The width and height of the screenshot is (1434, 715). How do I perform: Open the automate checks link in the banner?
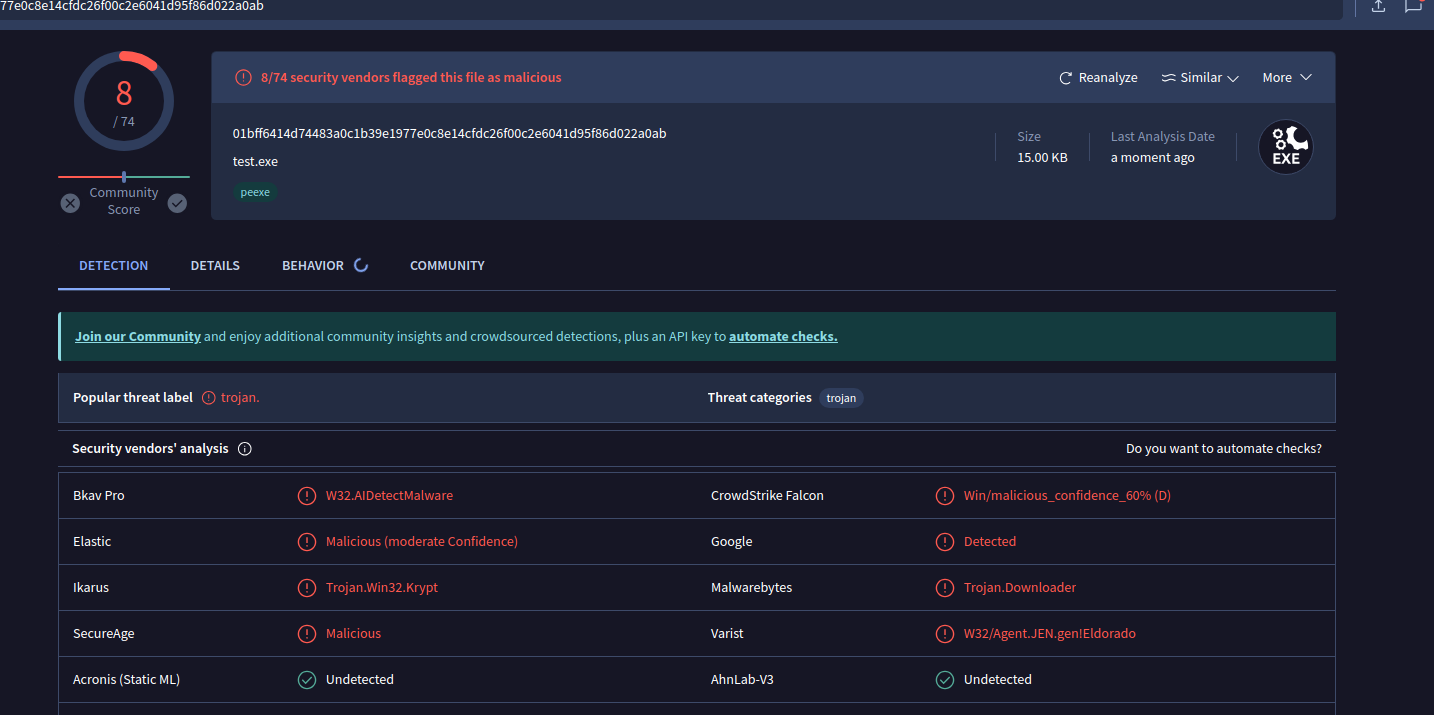tap(783, 337)
